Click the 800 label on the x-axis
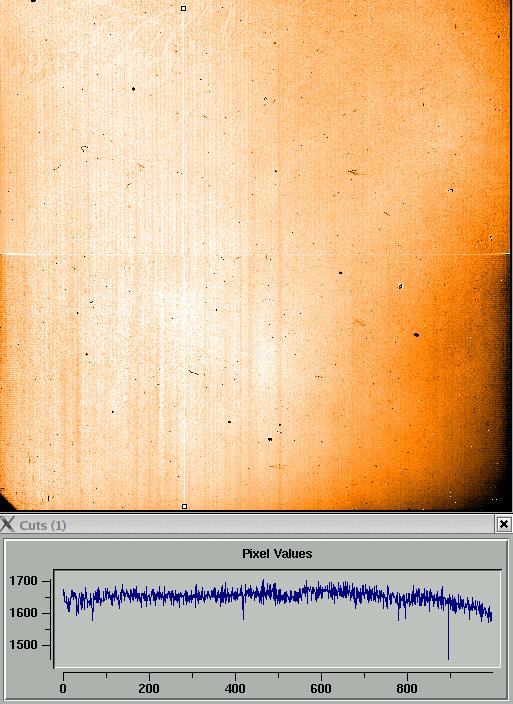The width and height of the screenshot is (513, 704). click(407, 688)
